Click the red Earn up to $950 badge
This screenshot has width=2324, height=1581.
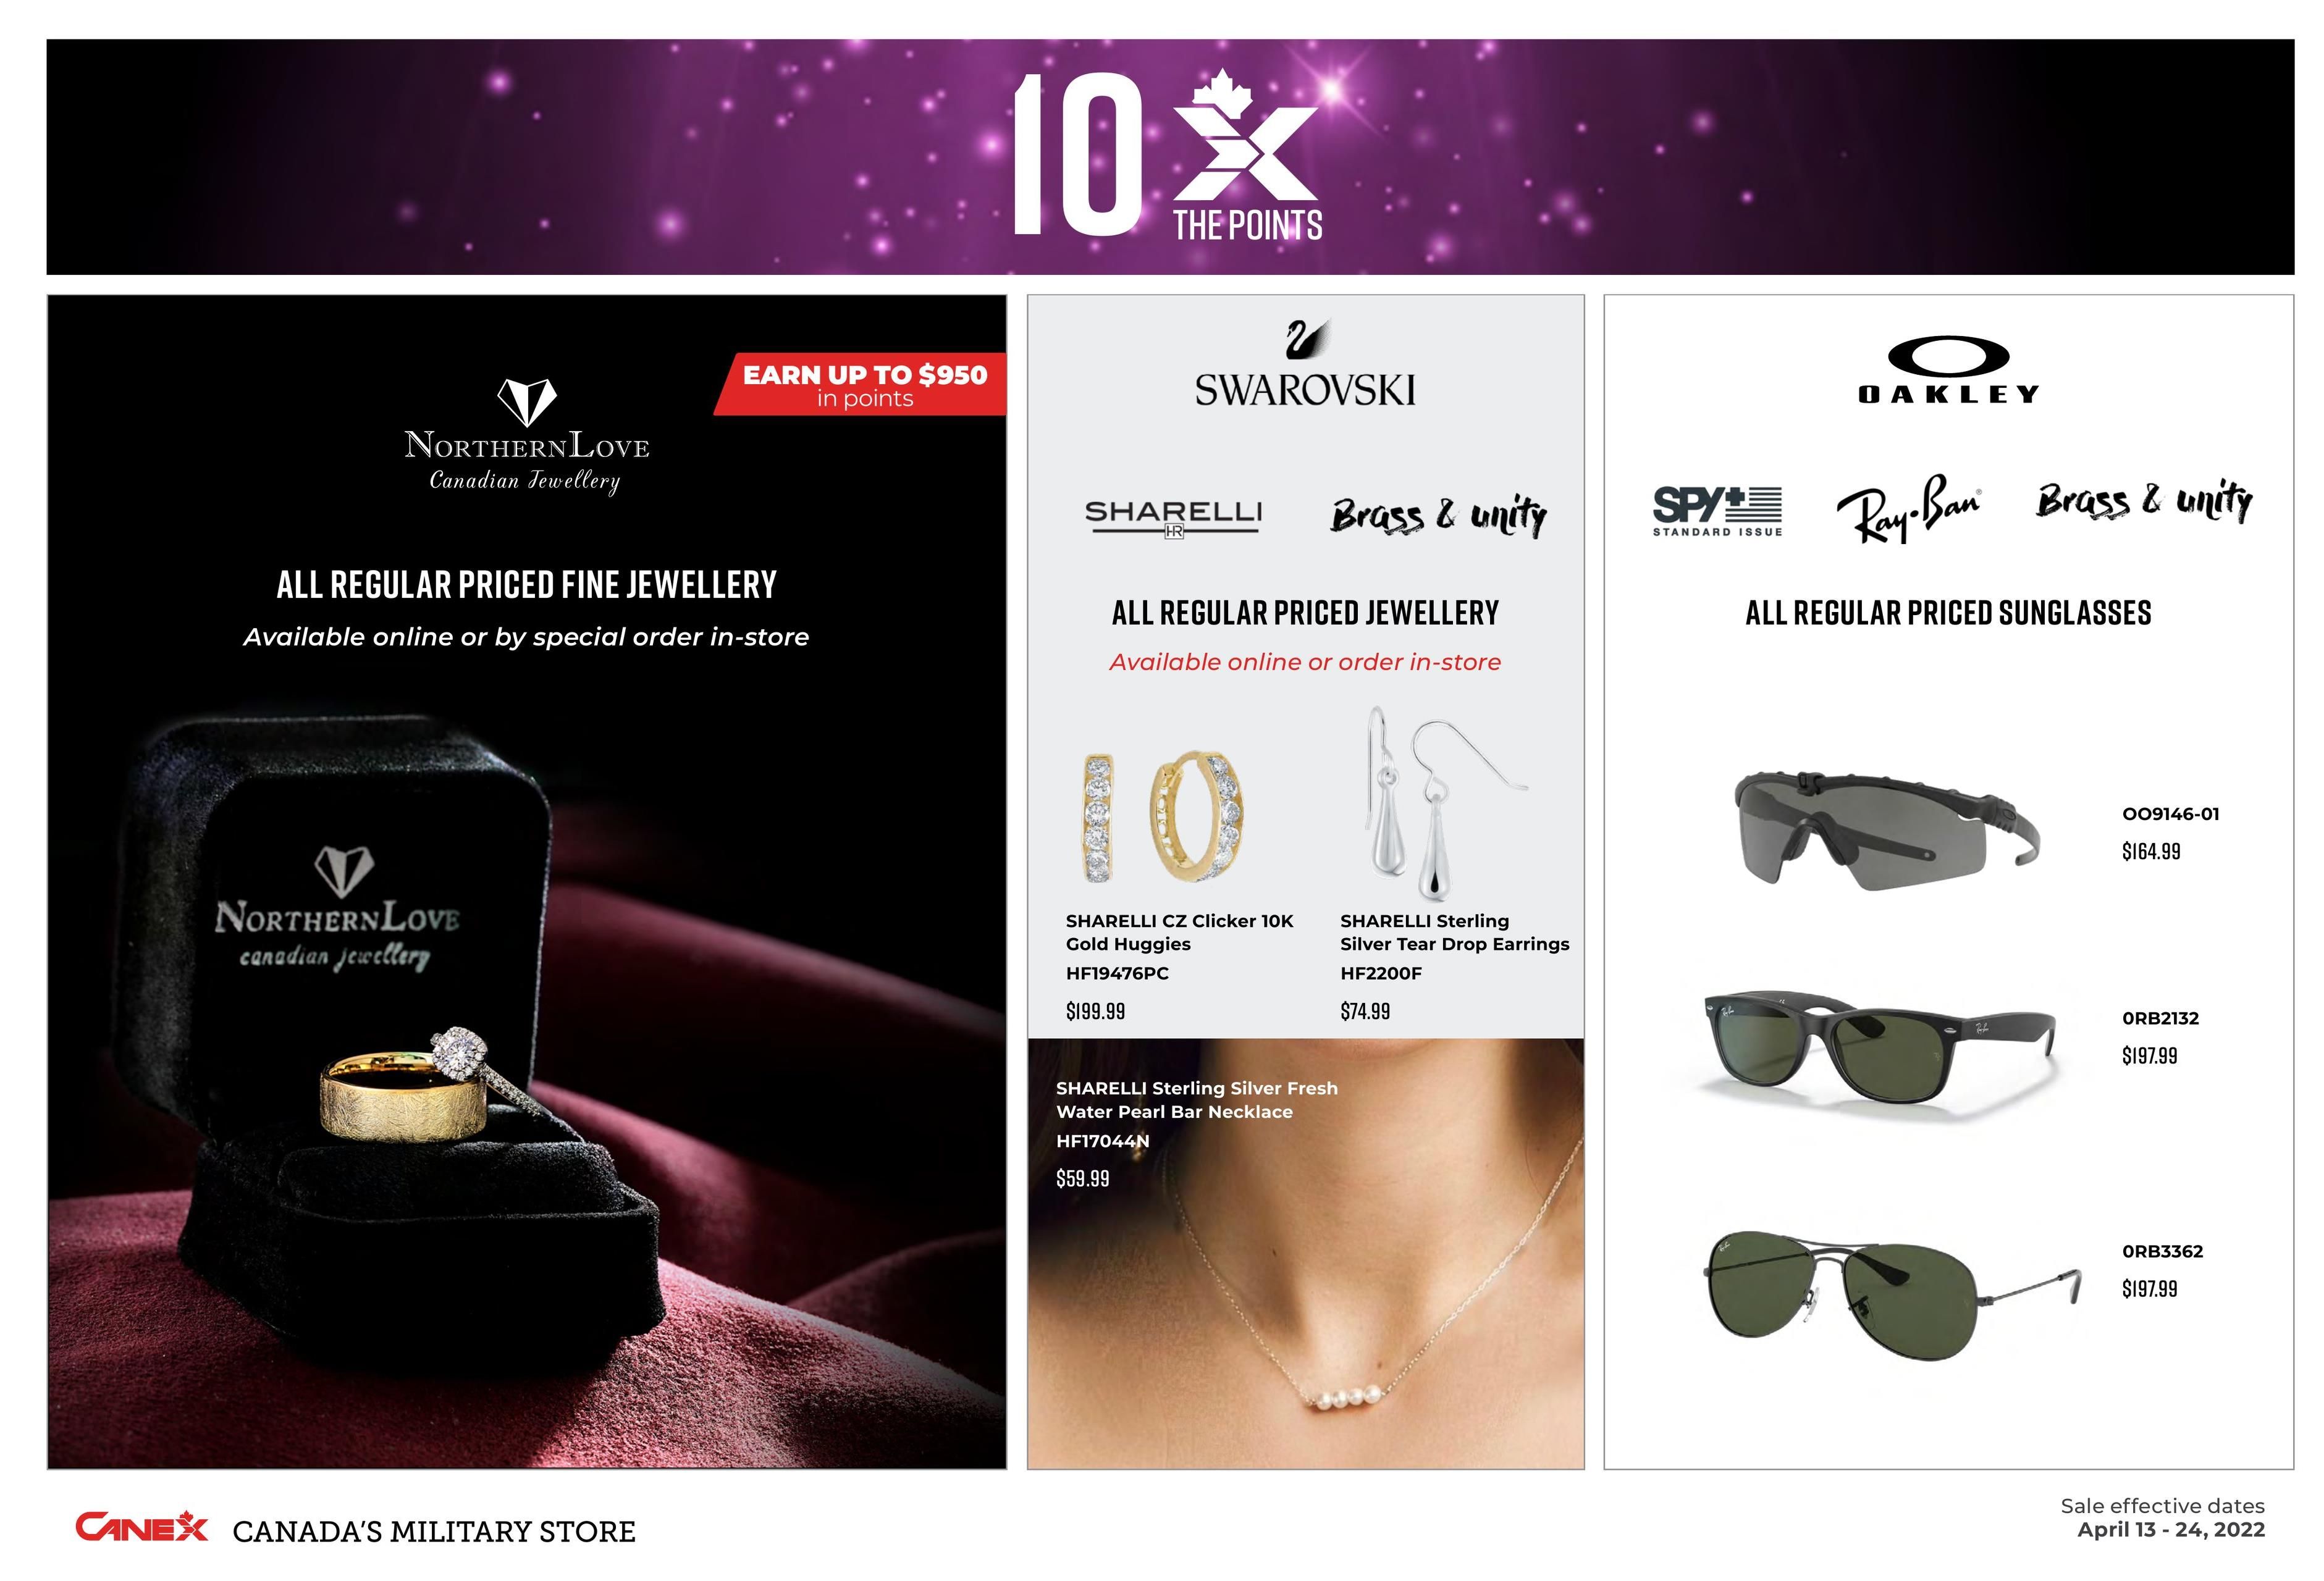click(x=860, y=384)
